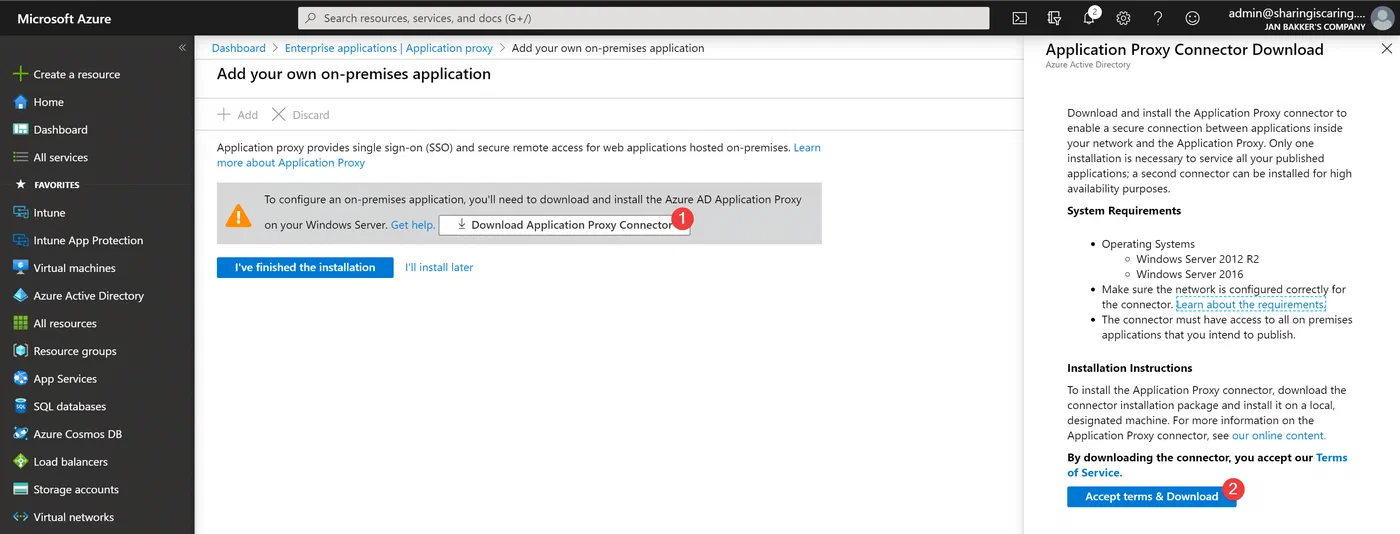This screenshot has width=1400, height=534.
Task: Click I've finished the installation button
Action: [x=305, y=267]
